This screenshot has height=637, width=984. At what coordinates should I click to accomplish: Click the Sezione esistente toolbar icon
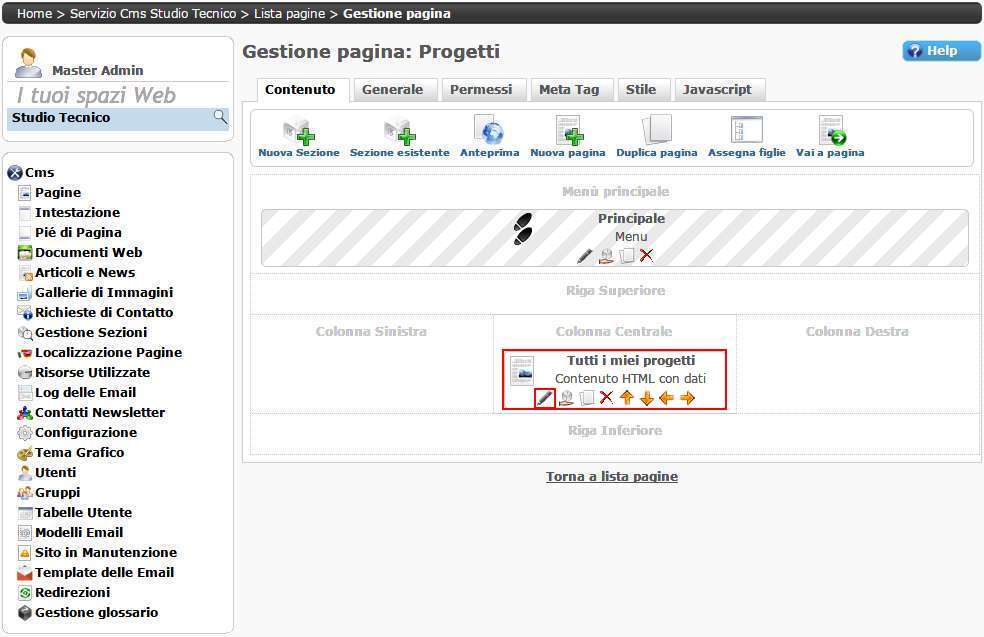click(399, 132)
